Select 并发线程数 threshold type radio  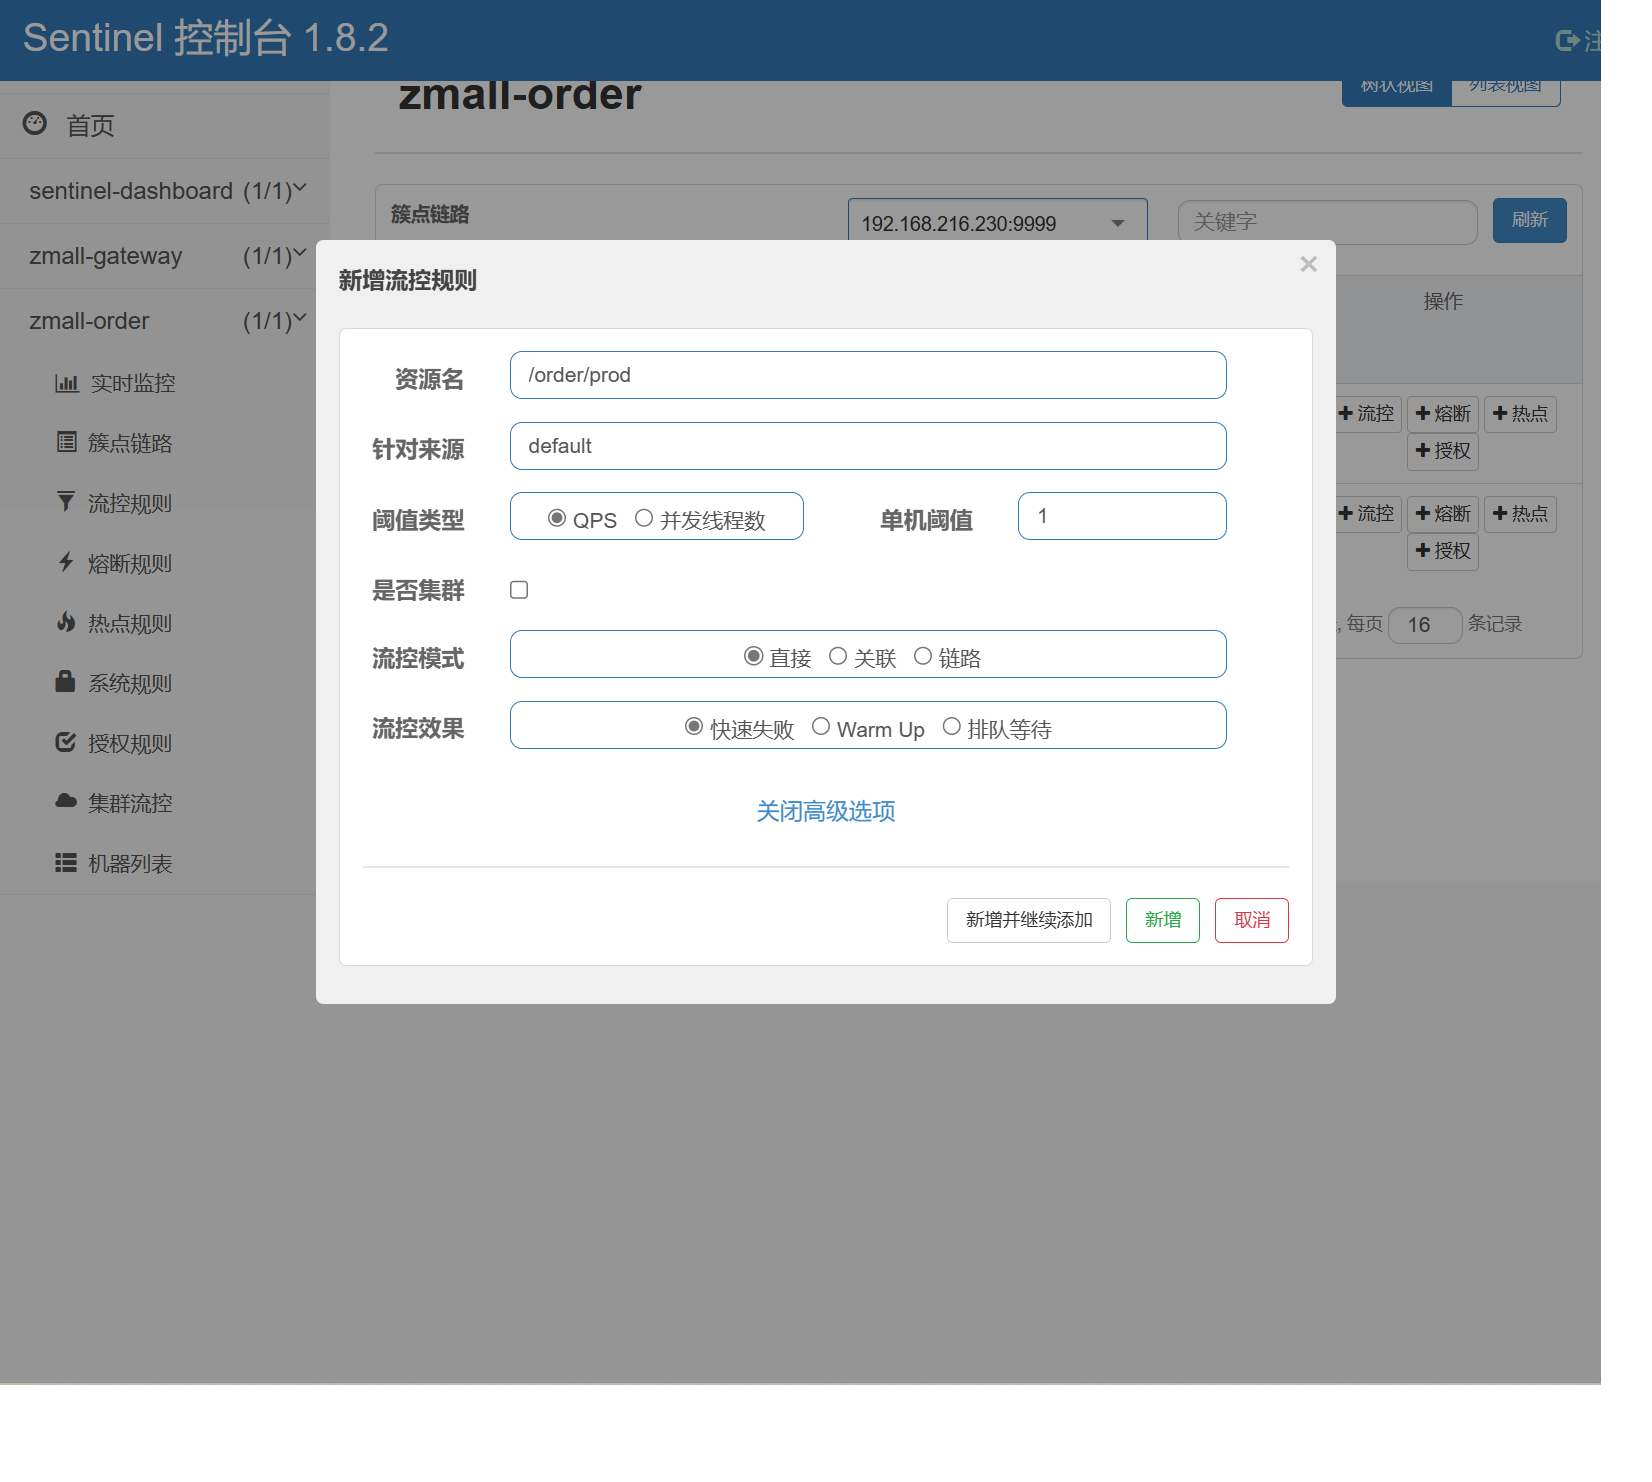pyautogui.click(x=644, y=518)
